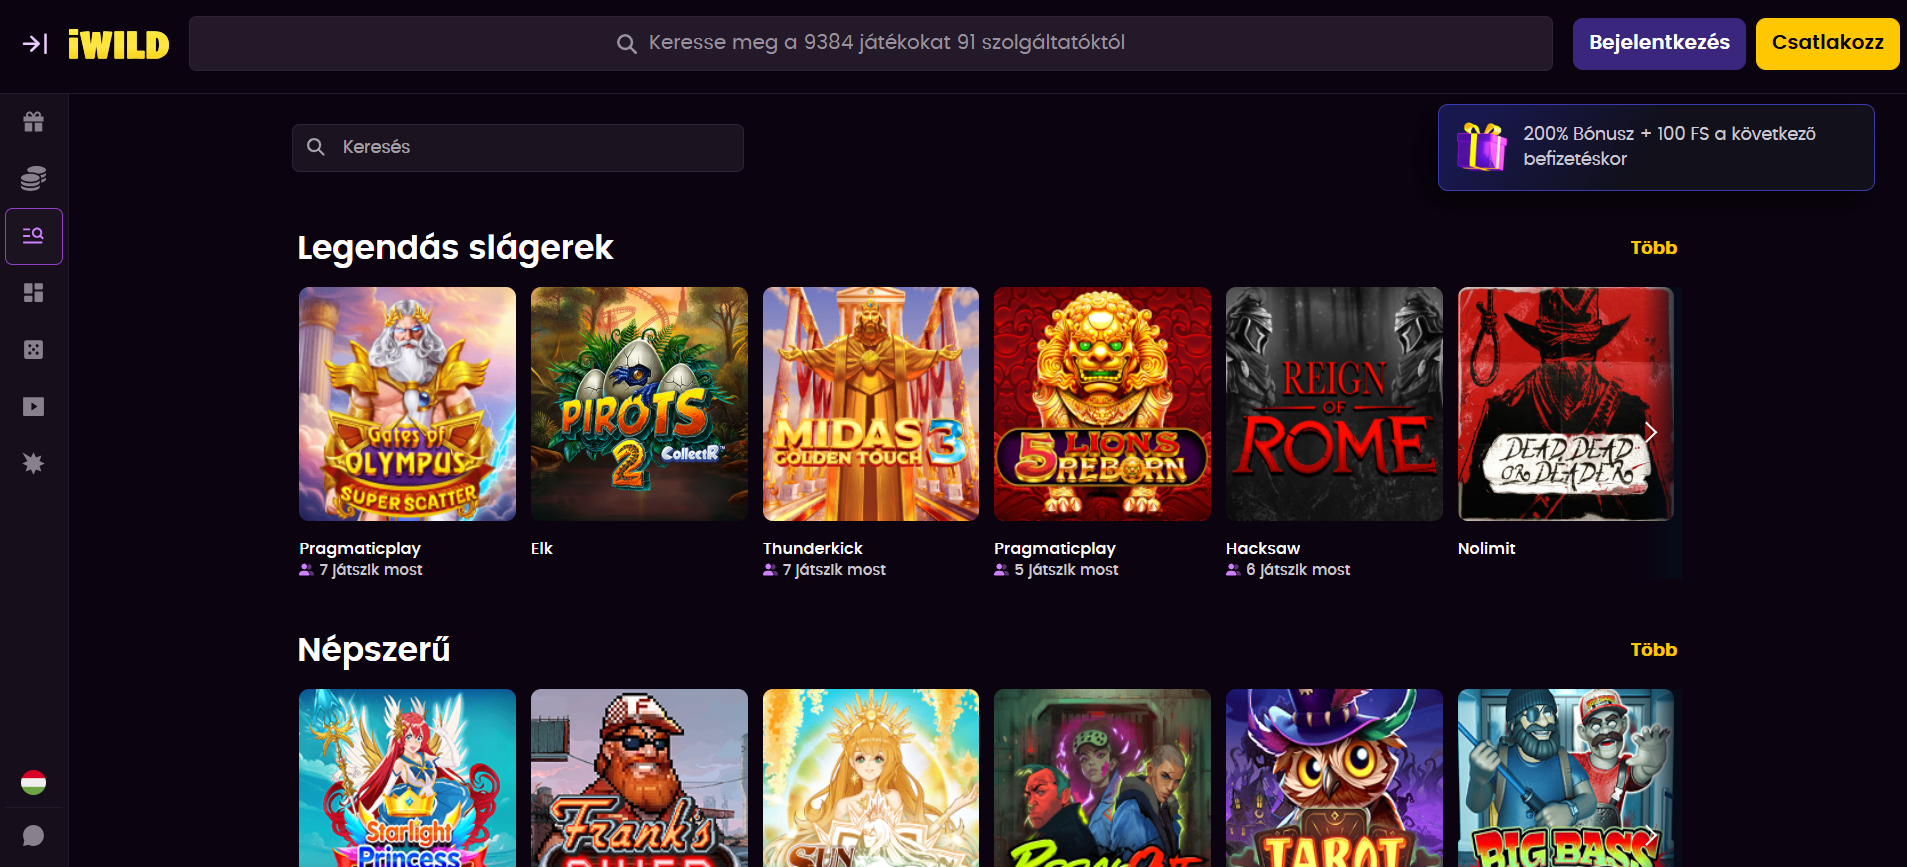Open Big Bass game thumbnail

tap(1566, 778)
